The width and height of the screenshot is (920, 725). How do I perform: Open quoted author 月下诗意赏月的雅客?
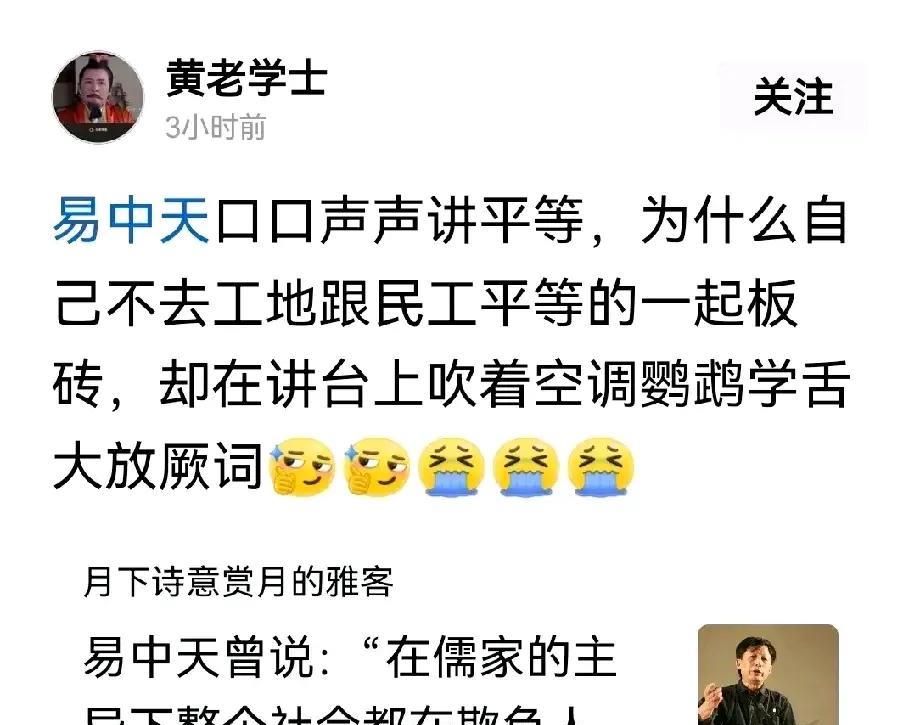238,581
